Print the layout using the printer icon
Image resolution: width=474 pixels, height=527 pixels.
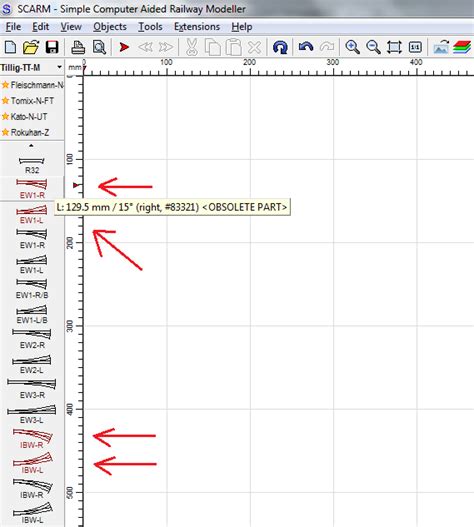(78, 47)
